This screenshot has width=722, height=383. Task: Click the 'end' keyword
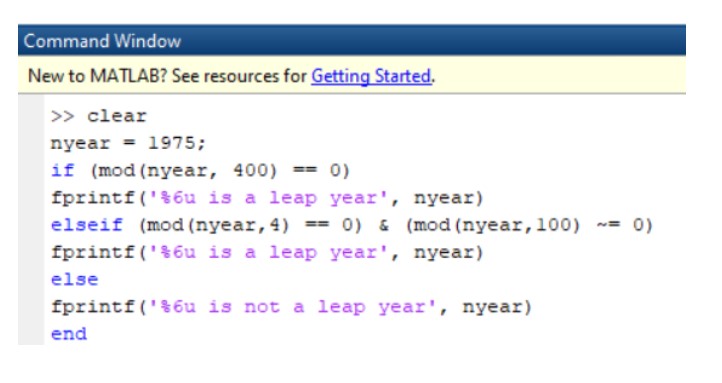[69, 334]
